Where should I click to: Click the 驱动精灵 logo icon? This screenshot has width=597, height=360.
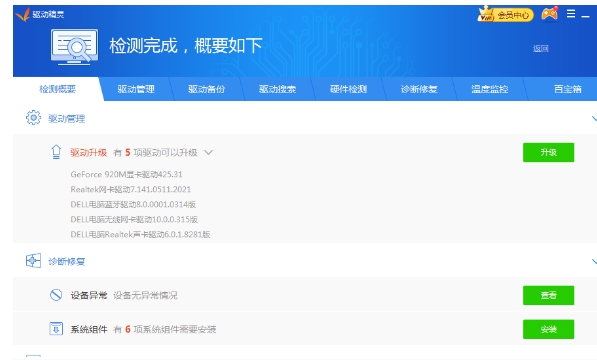click(22, 14)
